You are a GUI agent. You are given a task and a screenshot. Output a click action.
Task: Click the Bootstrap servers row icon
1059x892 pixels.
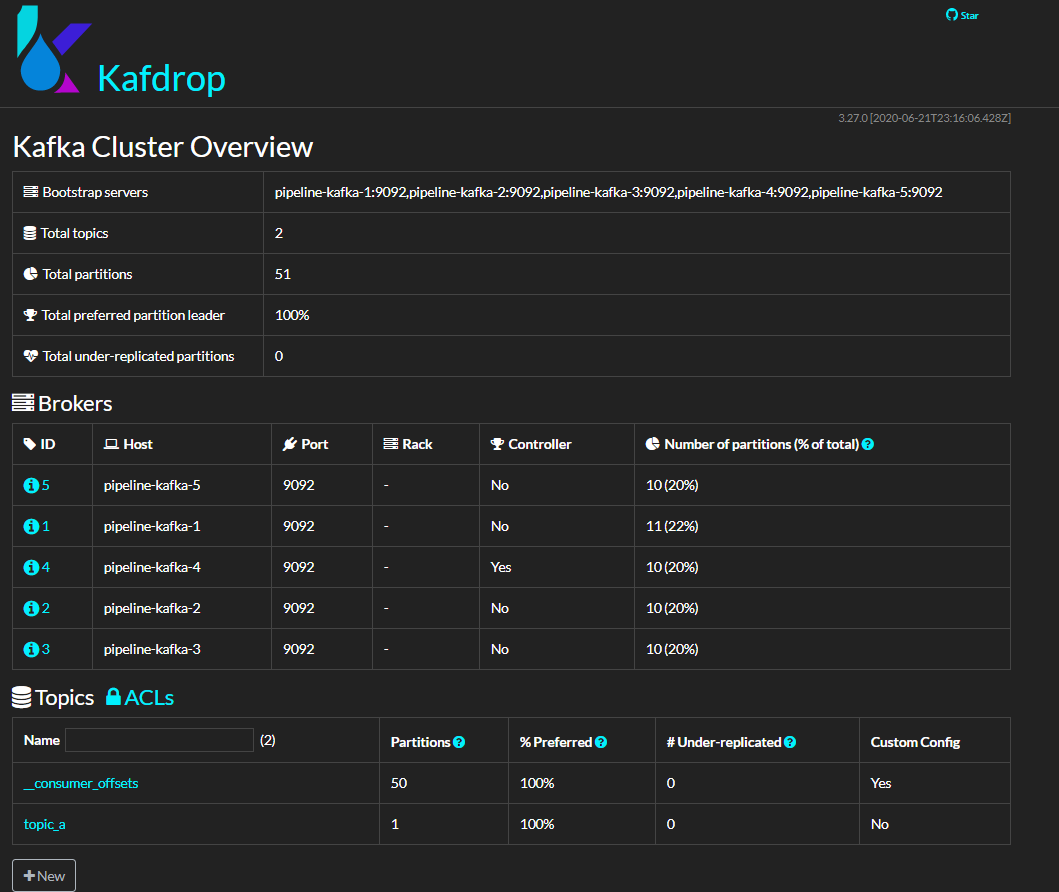[x=30, y=192]
